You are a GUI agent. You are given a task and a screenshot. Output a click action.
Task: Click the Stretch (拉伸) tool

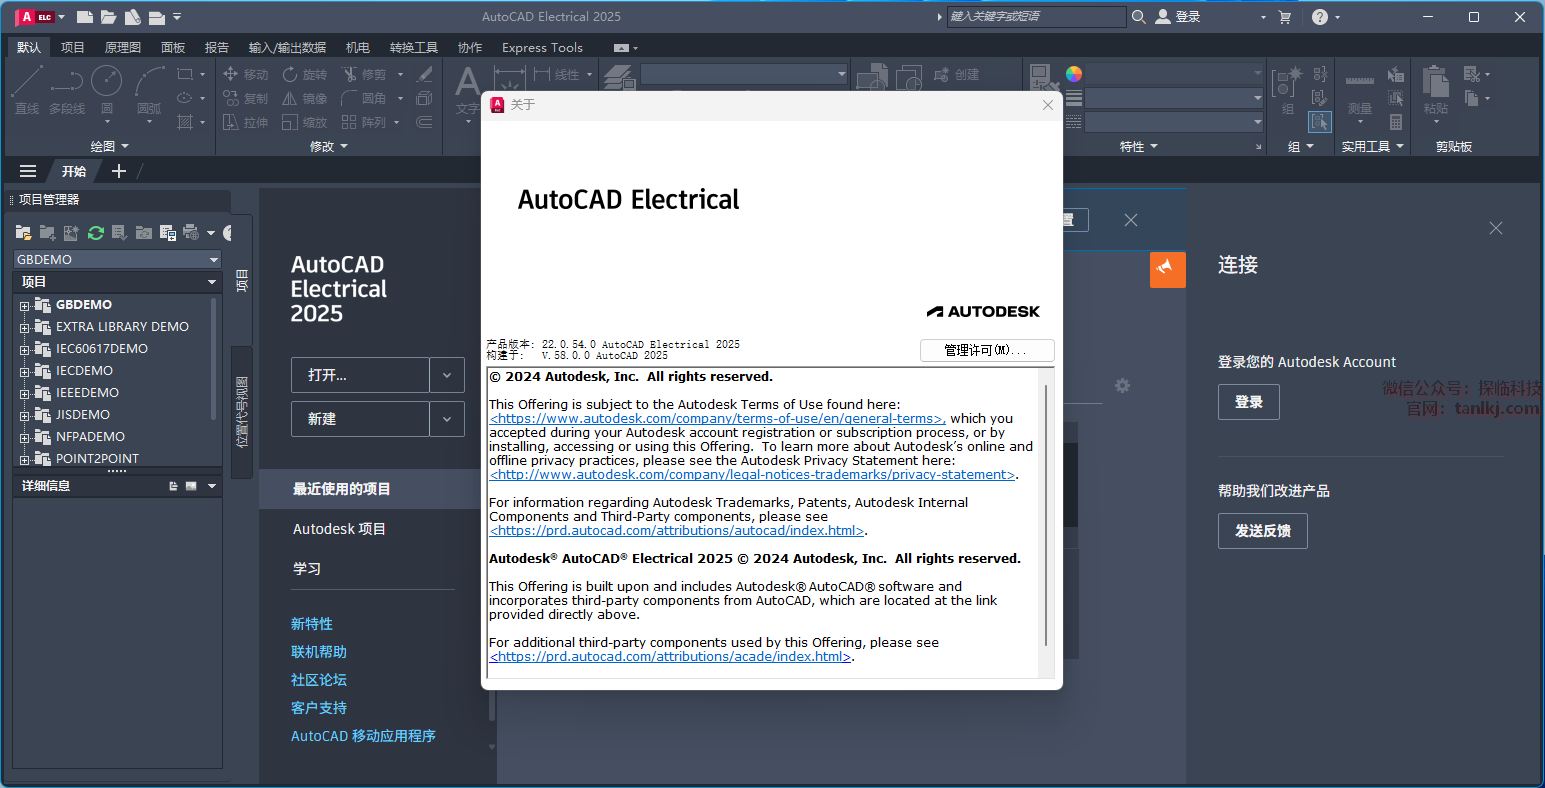[245, 122]
